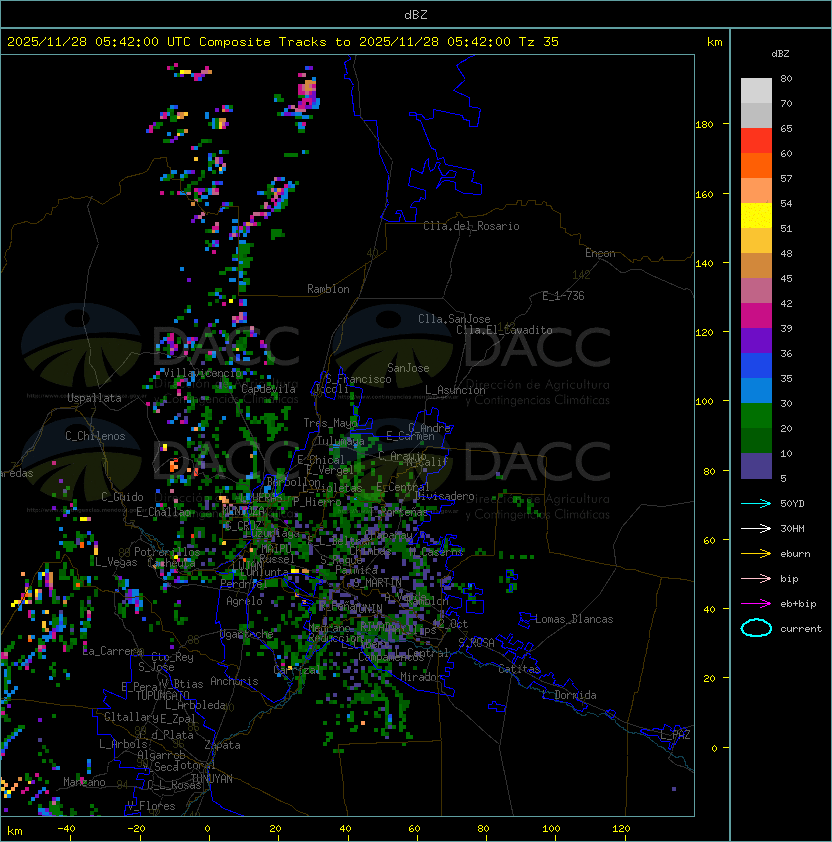Click the C_Guido map label
Image resolution: width=832 pixels, height=842 pixels.
122,497
